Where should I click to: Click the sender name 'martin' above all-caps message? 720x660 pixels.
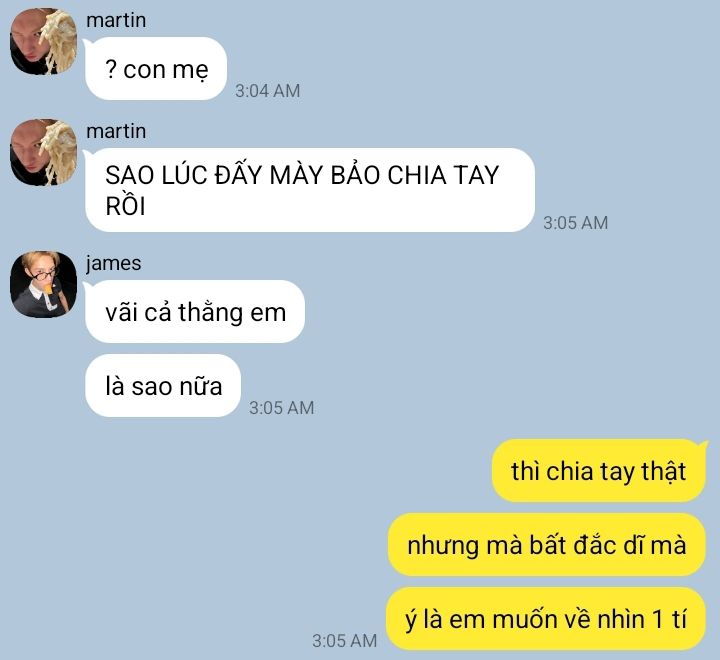[x=116, y=131]
